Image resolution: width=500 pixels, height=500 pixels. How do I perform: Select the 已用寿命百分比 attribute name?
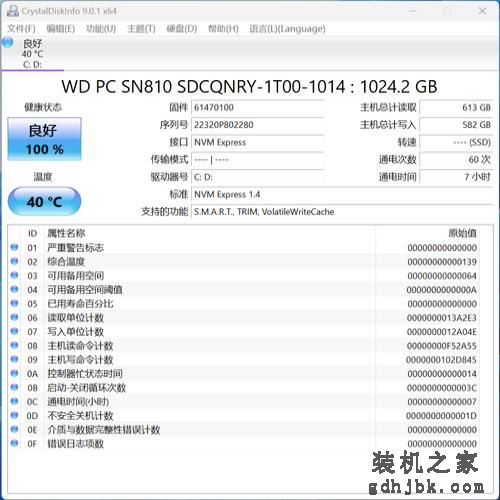(80, 304)
